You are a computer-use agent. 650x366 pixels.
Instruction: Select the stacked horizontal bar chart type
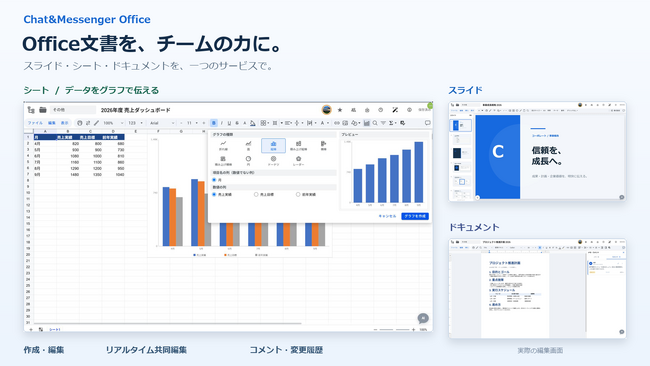click(223, 160)
